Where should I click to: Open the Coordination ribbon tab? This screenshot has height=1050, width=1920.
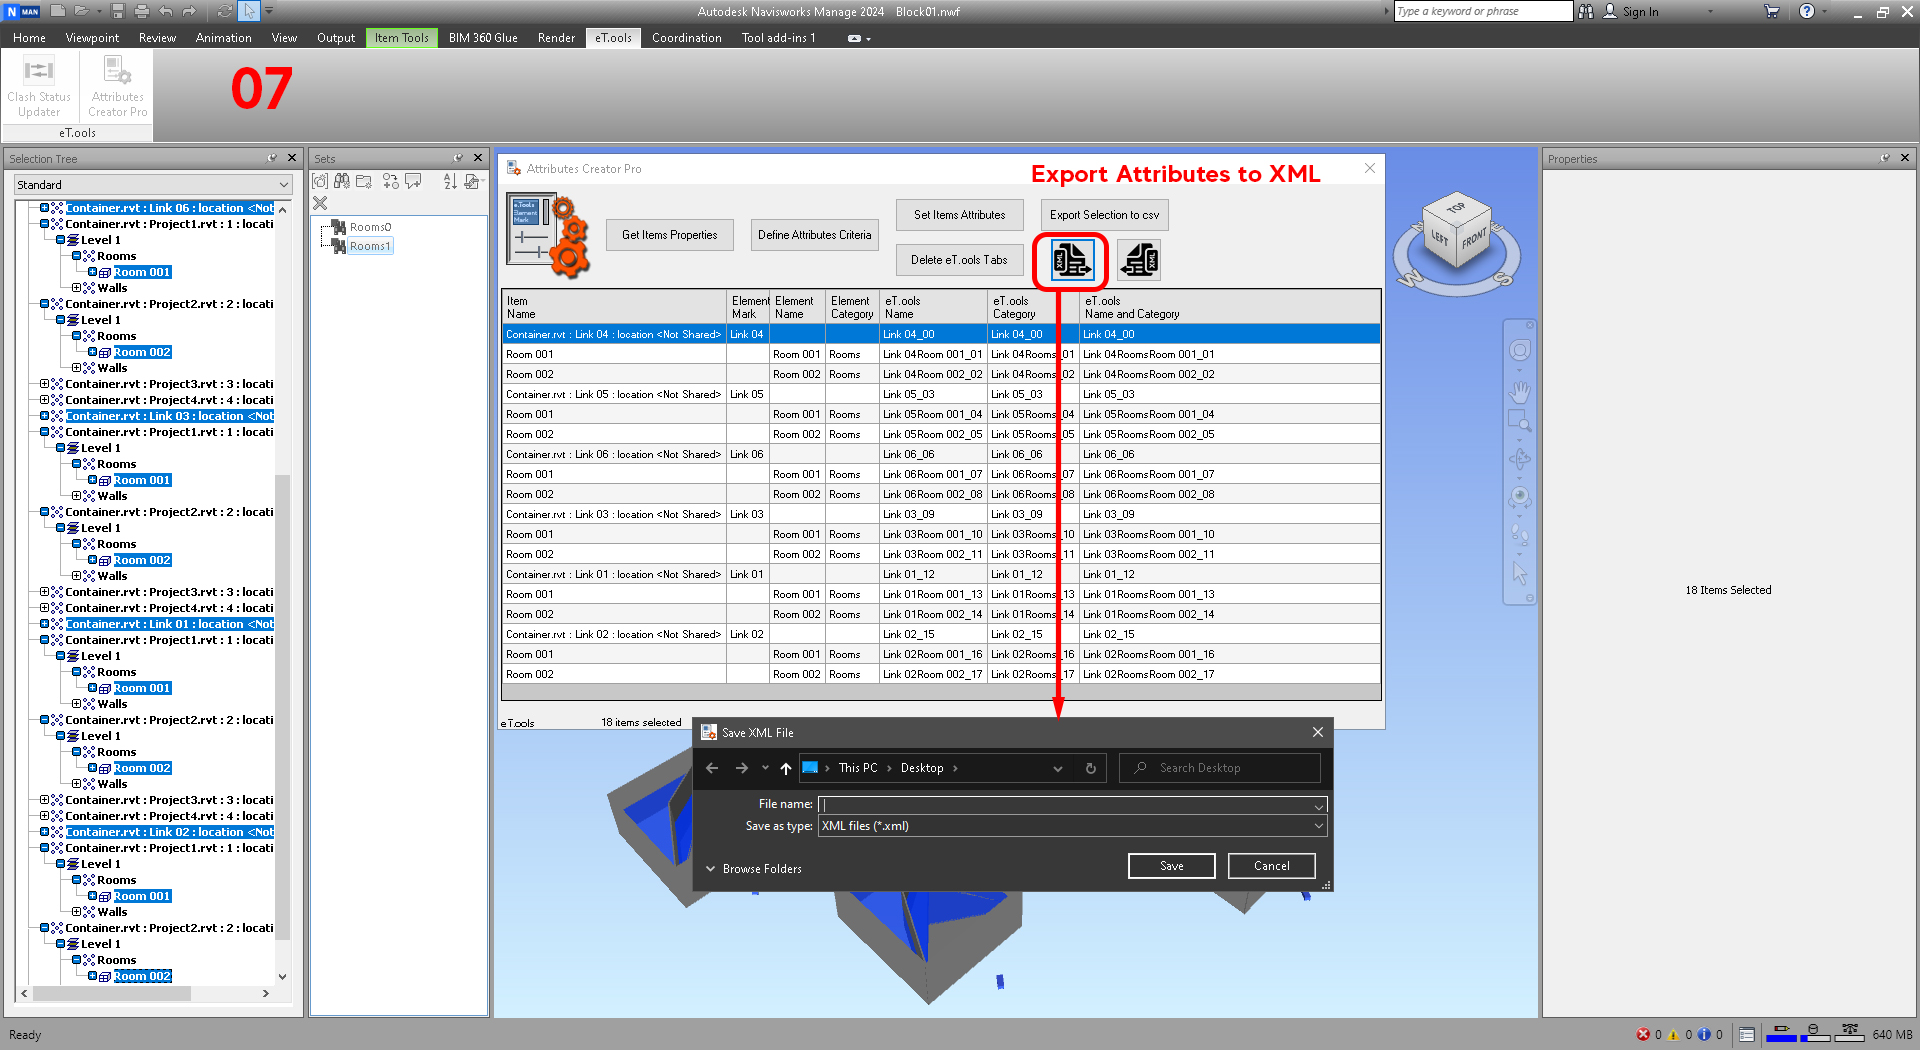click(686, 38)
